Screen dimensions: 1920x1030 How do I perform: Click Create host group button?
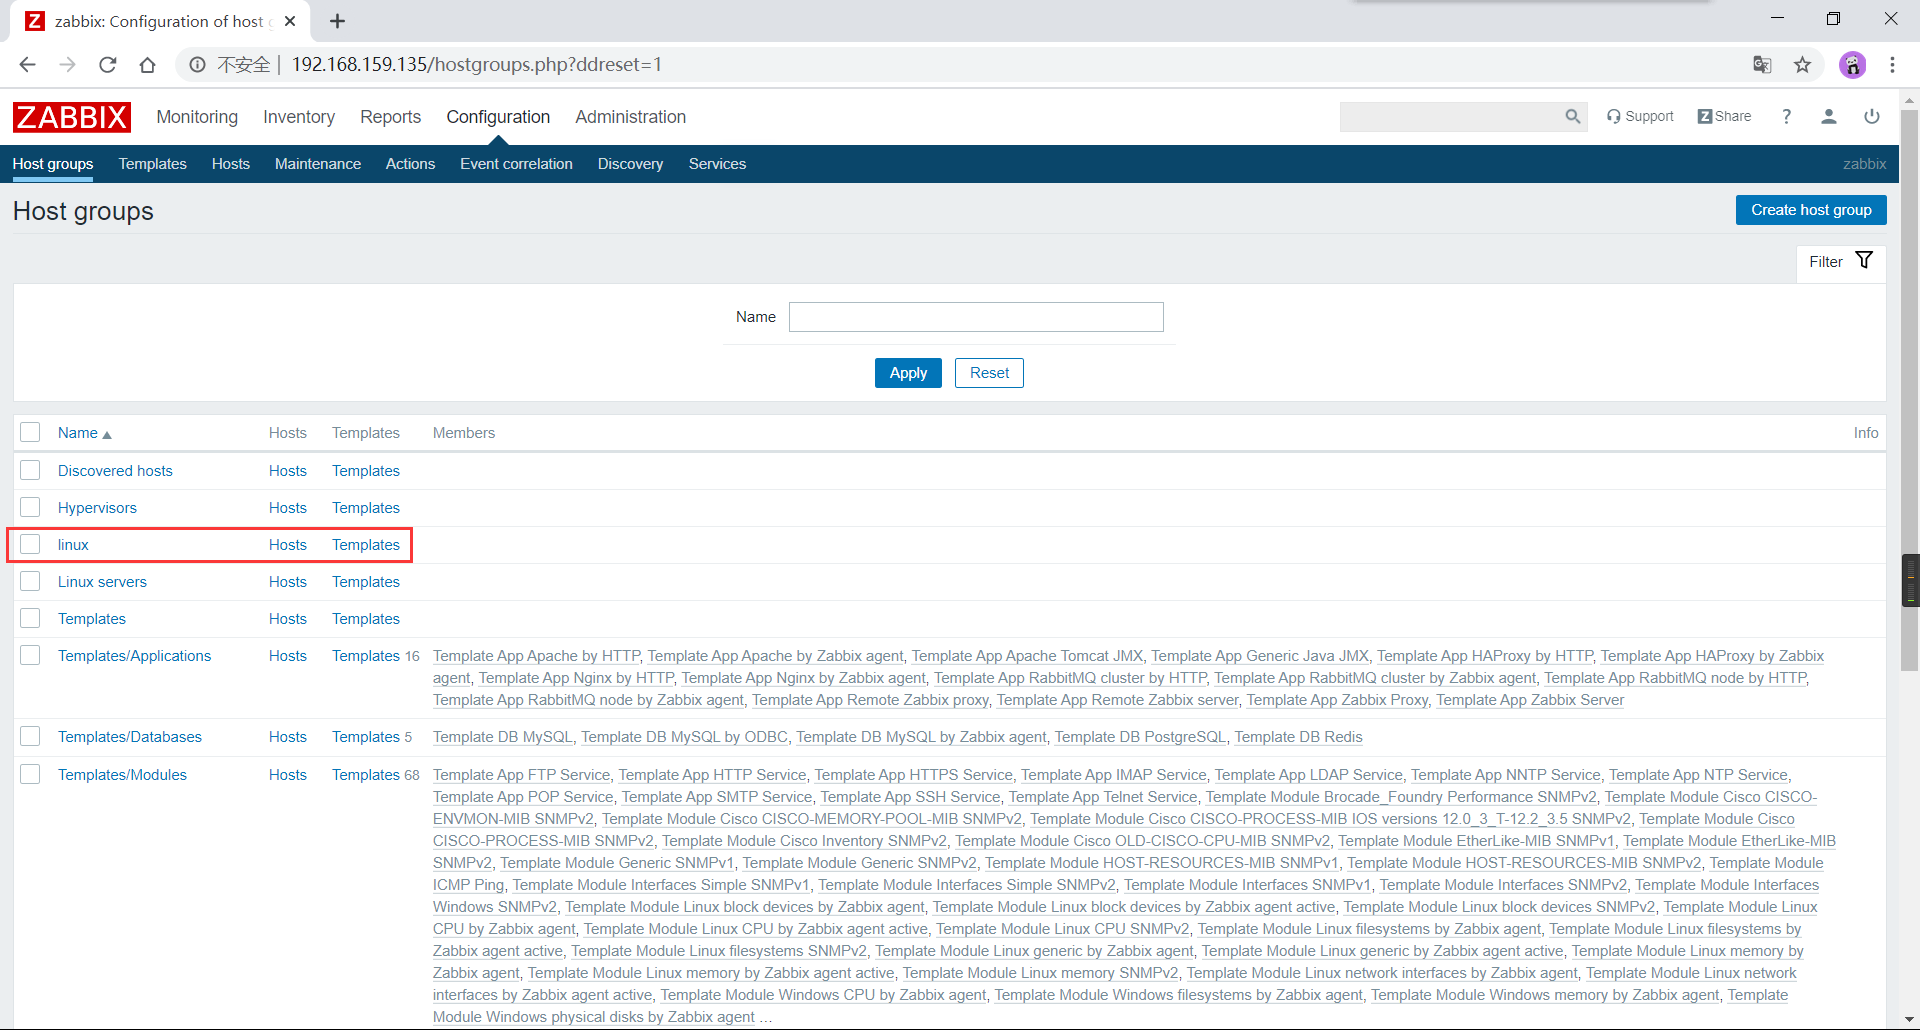[1811, 210]
